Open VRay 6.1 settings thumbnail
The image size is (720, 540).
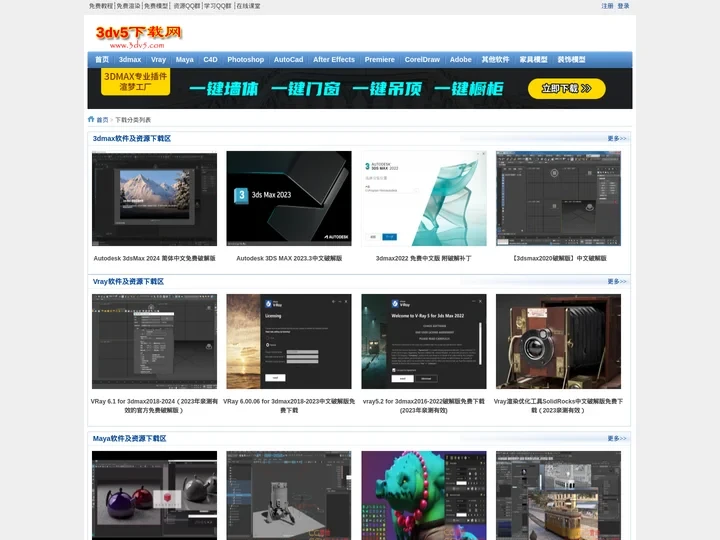154,342
